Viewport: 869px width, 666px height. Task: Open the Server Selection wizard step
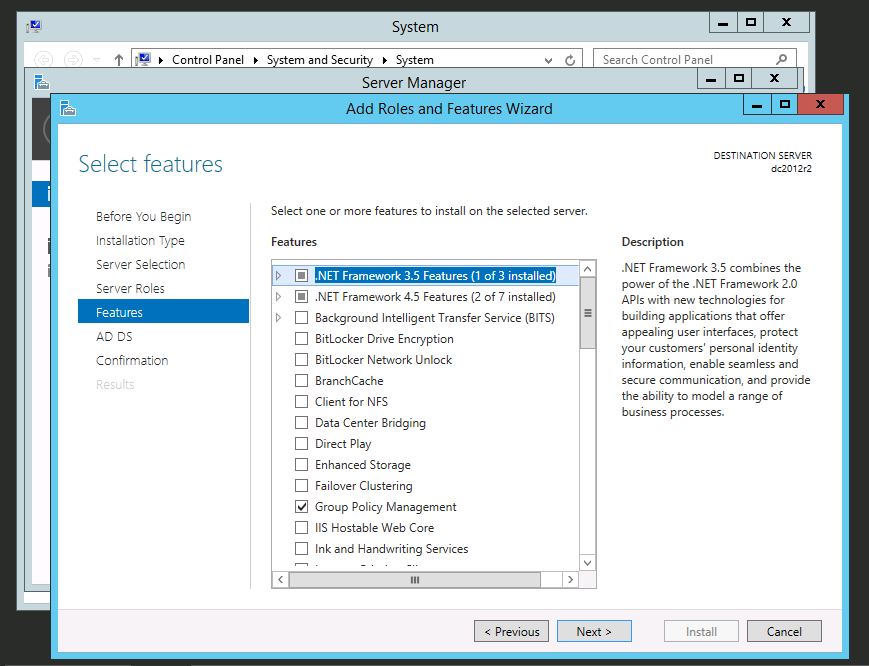(x=140, y=264)
